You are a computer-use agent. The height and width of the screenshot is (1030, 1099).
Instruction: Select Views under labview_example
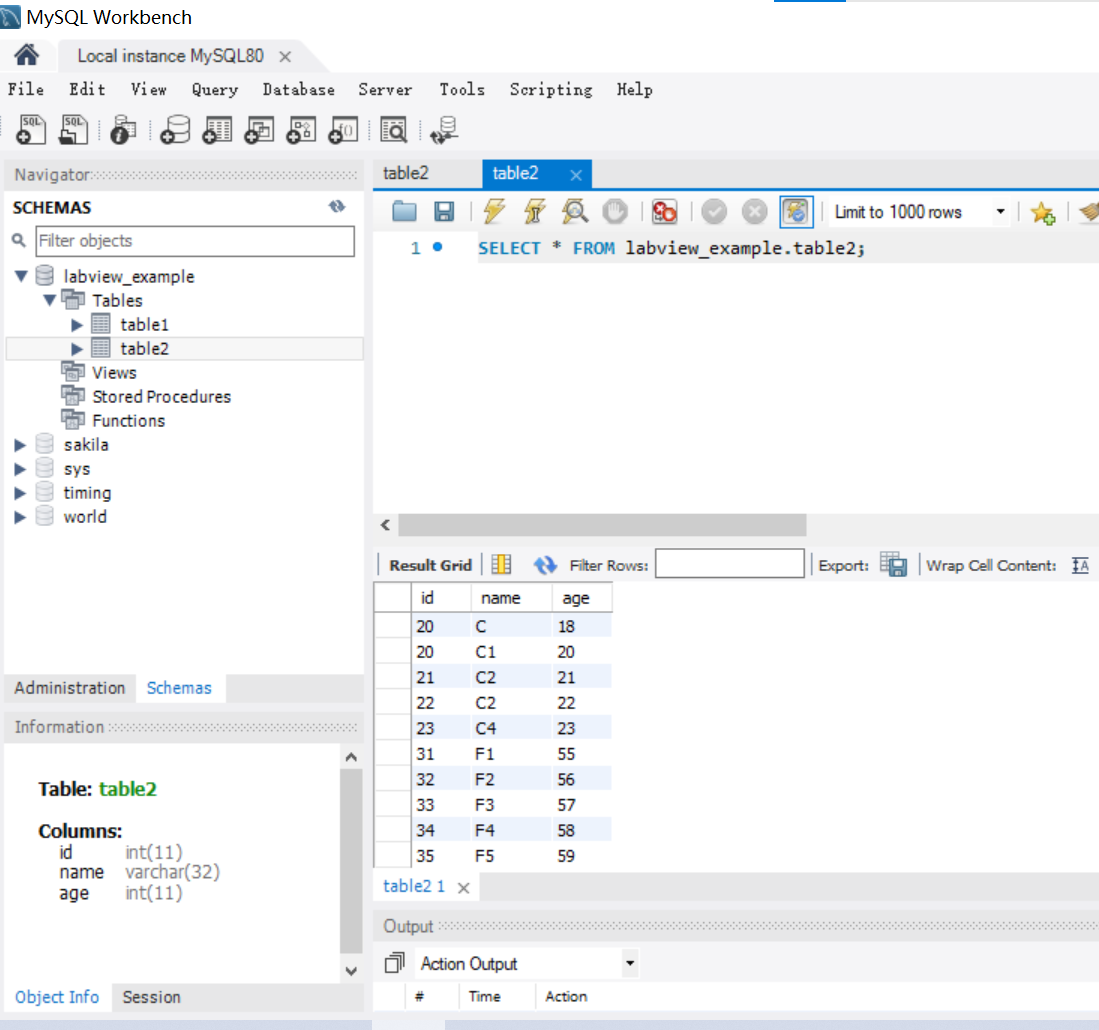[x=114, y=373]
